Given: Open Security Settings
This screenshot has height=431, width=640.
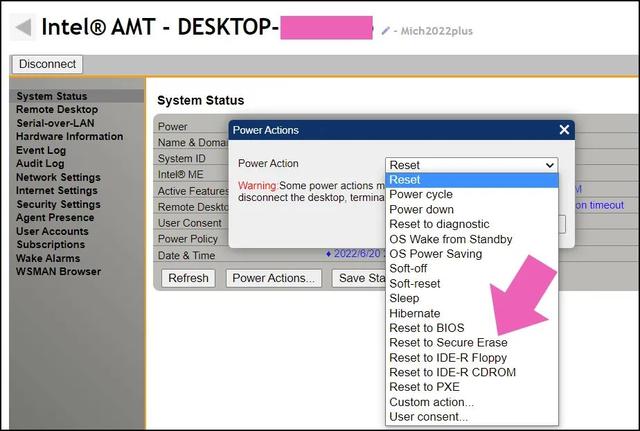Looking at the screenshot, I should [58, 204].
